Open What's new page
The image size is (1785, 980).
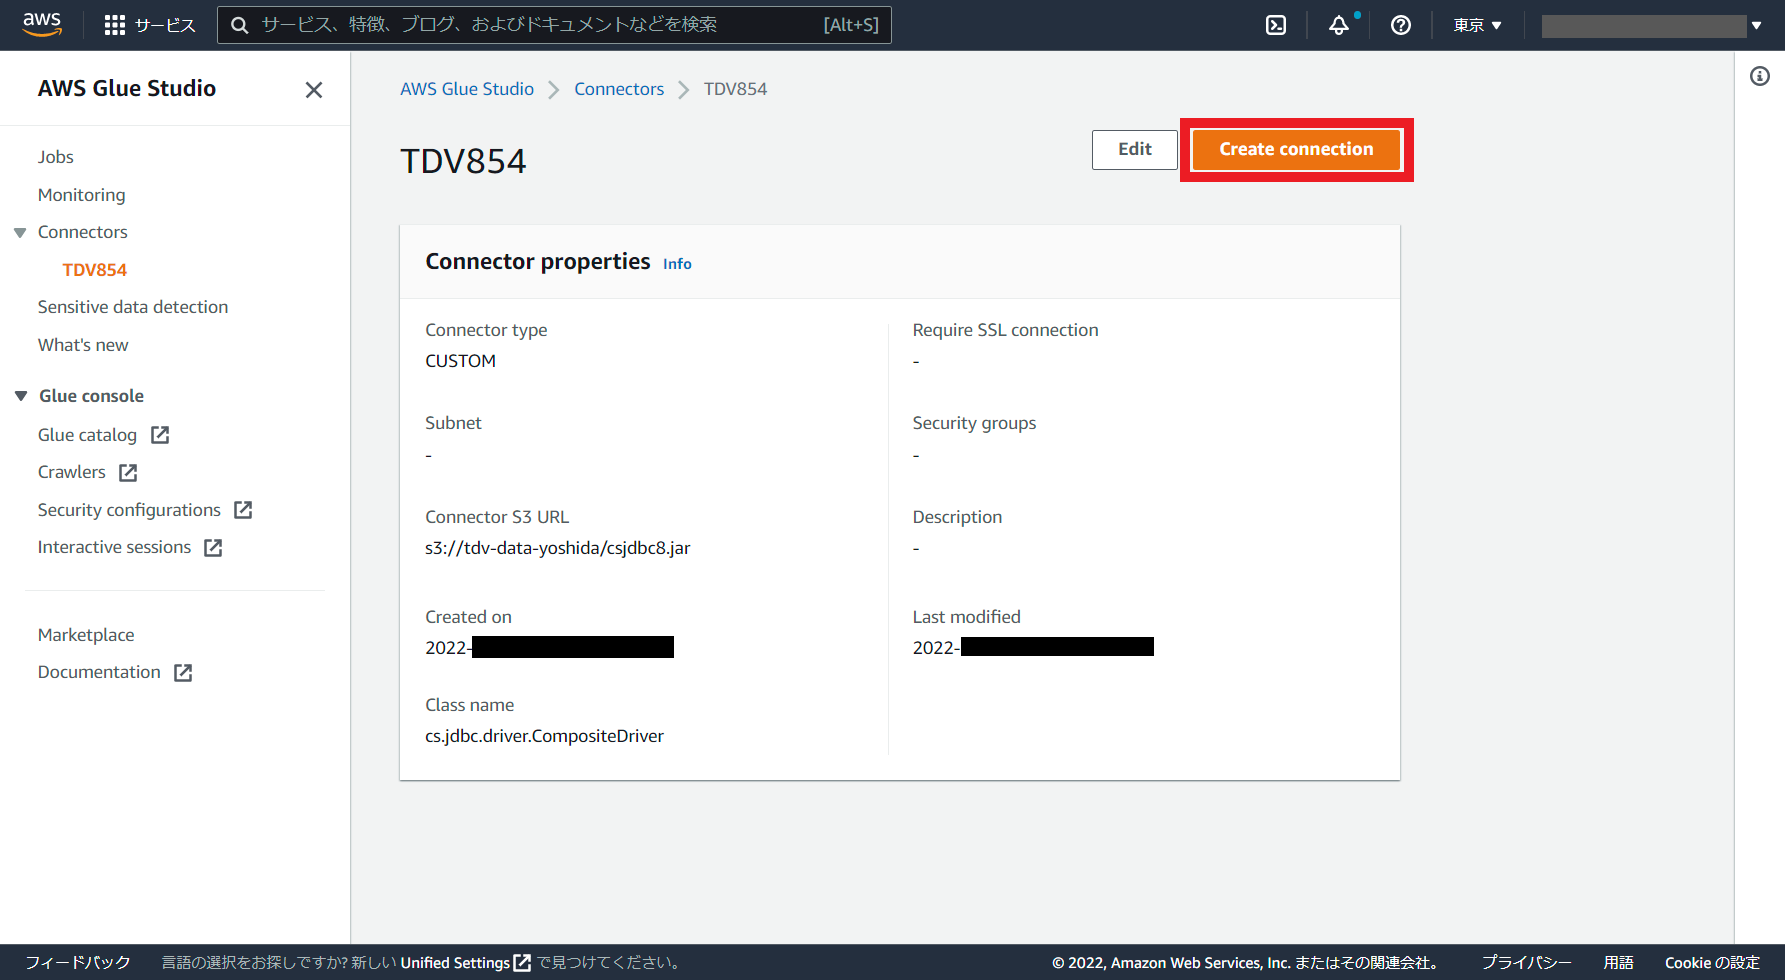83,345
